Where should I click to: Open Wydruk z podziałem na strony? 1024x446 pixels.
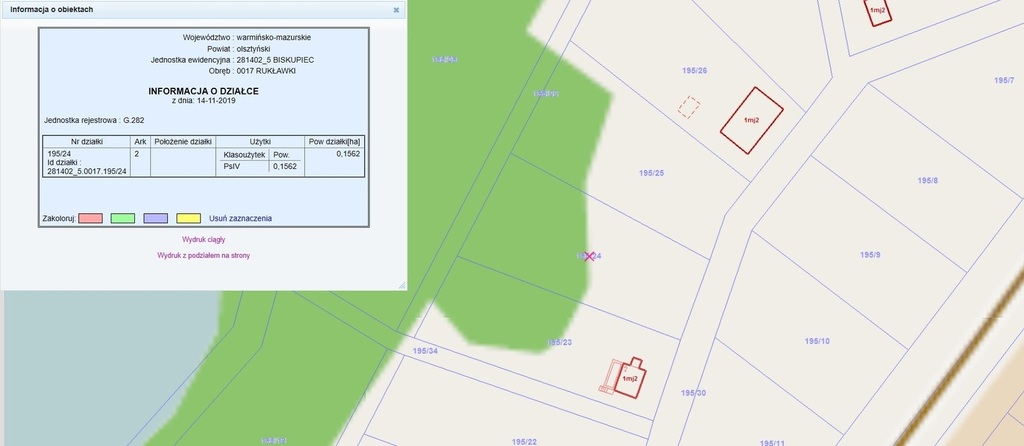click(x=203, y=256)
